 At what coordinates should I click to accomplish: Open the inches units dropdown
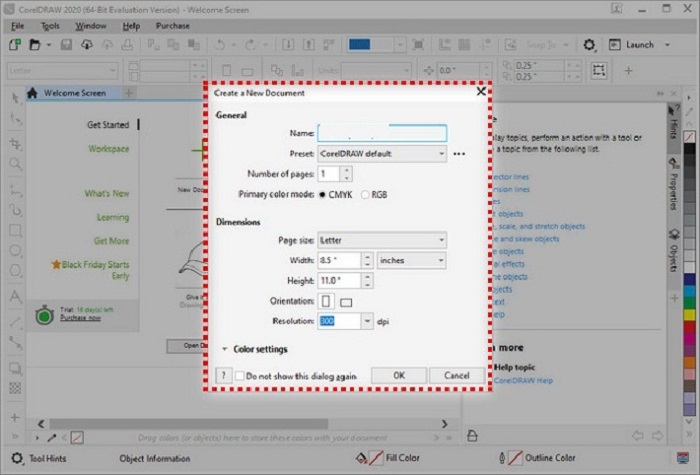(412, 260)
